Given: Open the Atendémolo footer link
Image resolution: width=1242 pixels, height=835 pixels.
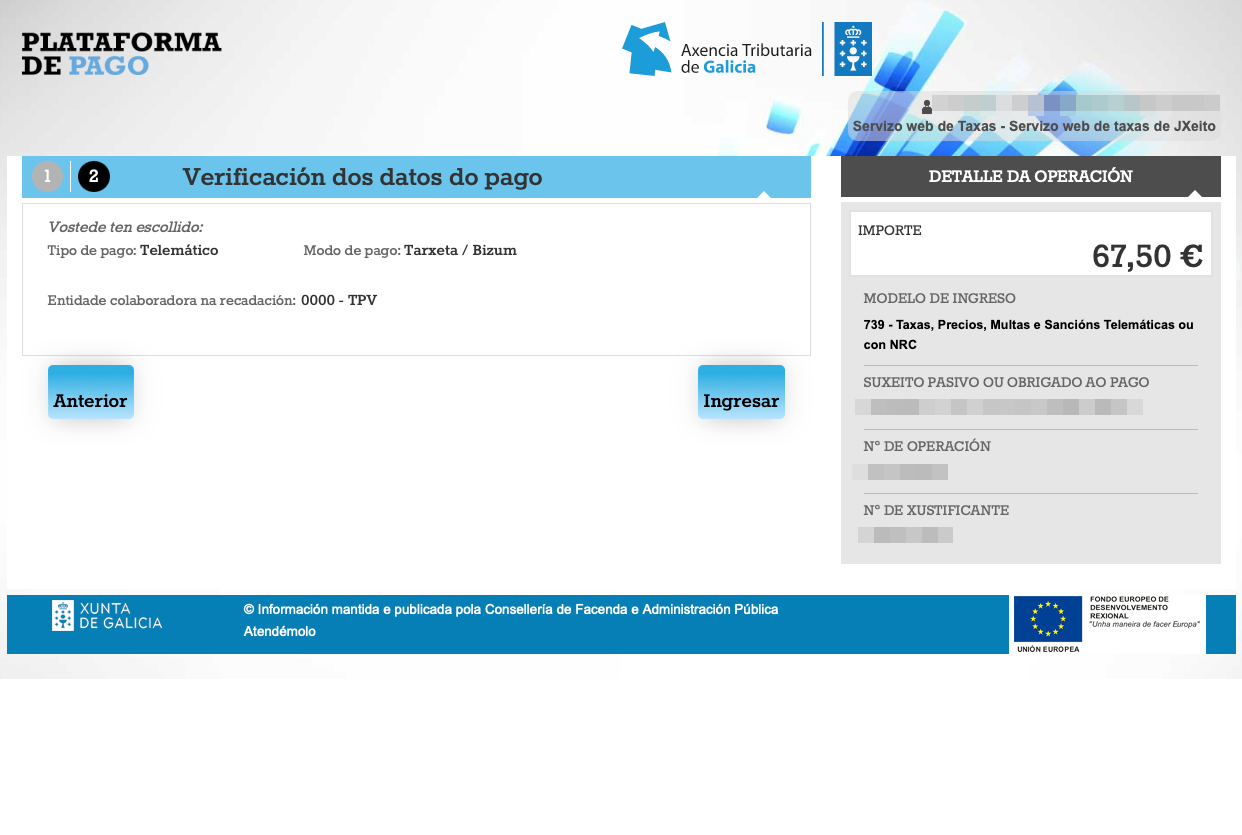Looking at the screenshot, I should (280, 632).
